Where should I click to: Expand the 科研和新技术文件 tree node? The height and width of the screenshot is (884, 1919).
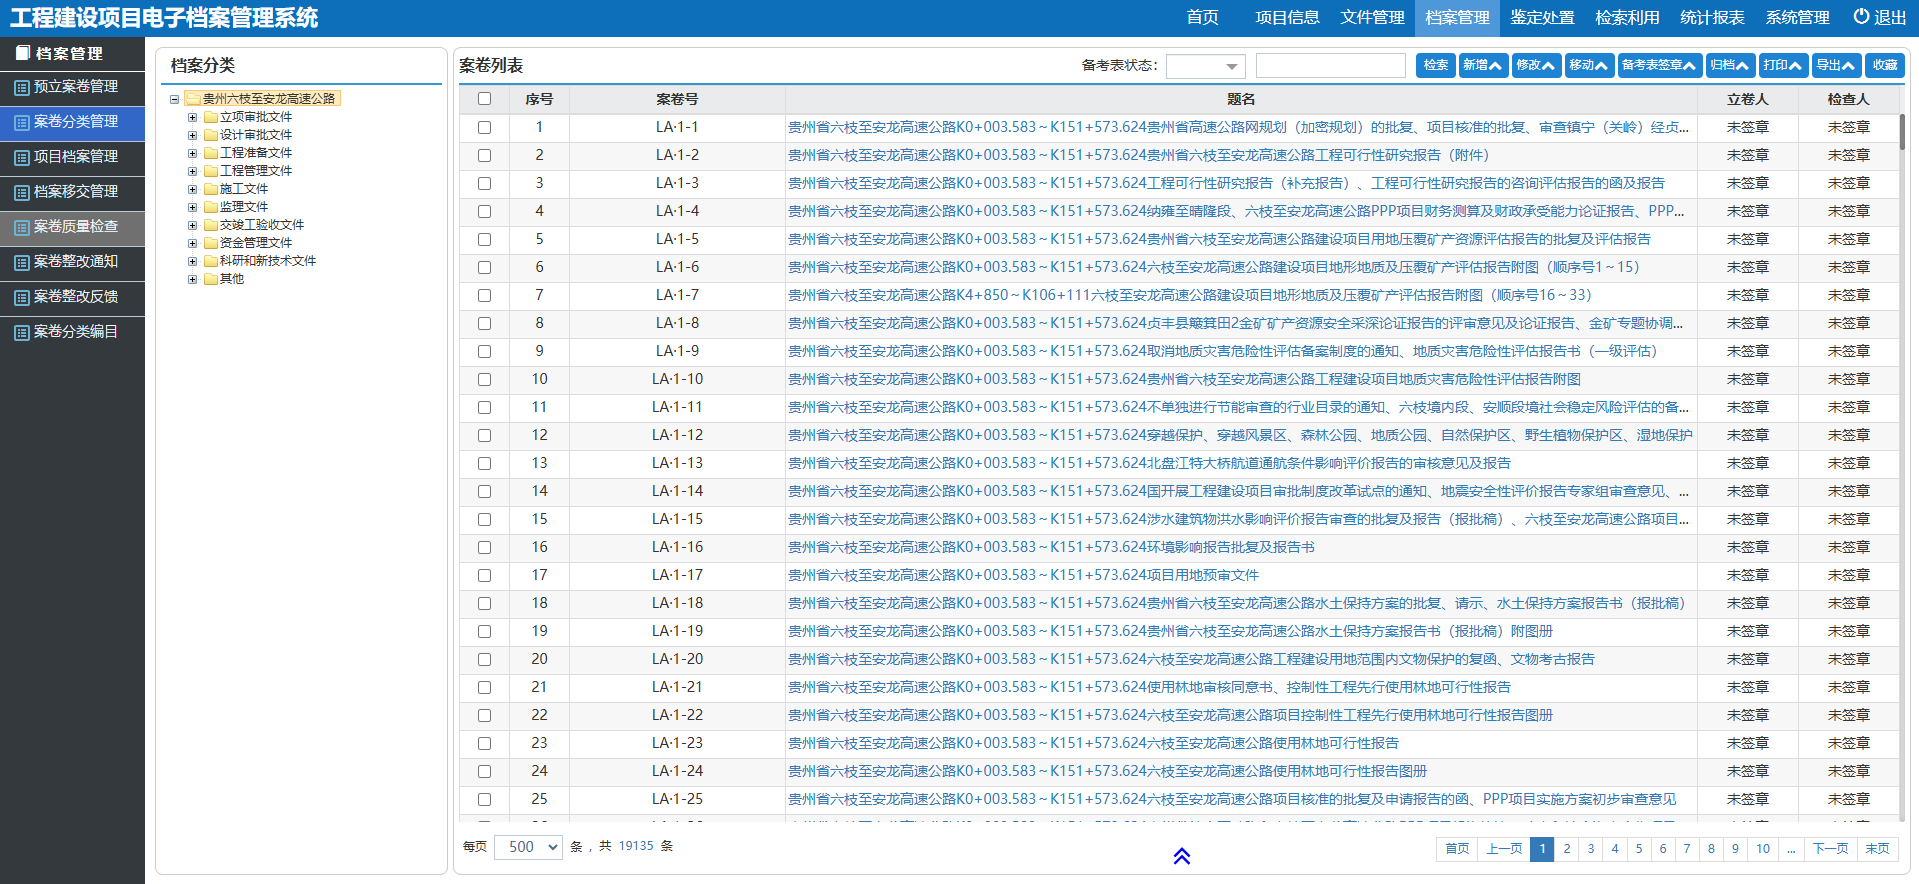192,261
